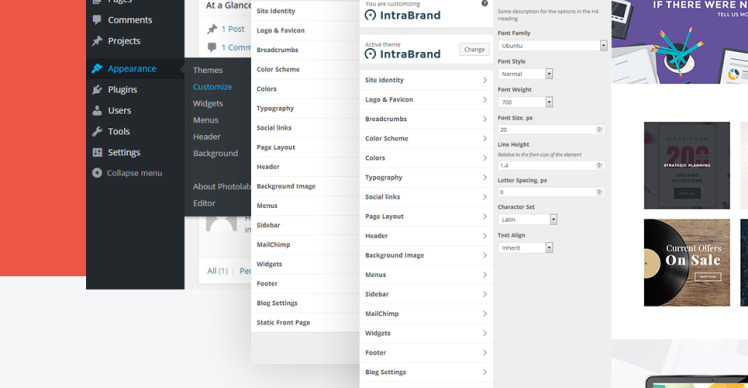The width and height of the screenshot is (748, 388).
Task: Open Header in the Appearance submenu
Action: click(207, 137)
